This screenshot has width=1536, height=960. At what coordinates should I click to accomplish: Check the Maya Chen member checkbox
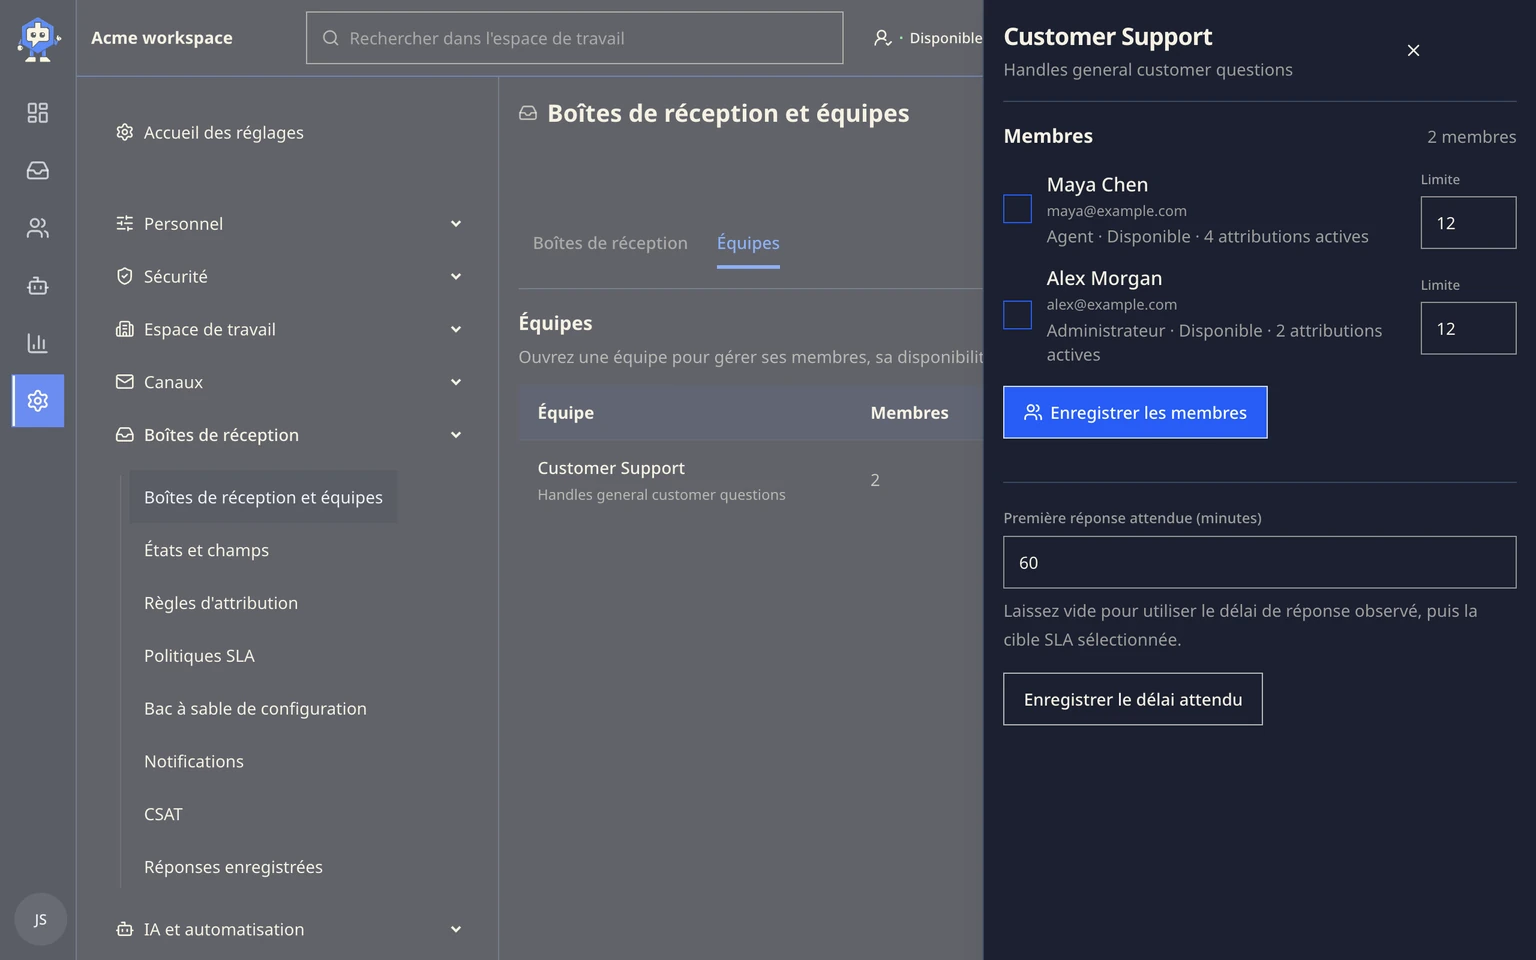1017,209
